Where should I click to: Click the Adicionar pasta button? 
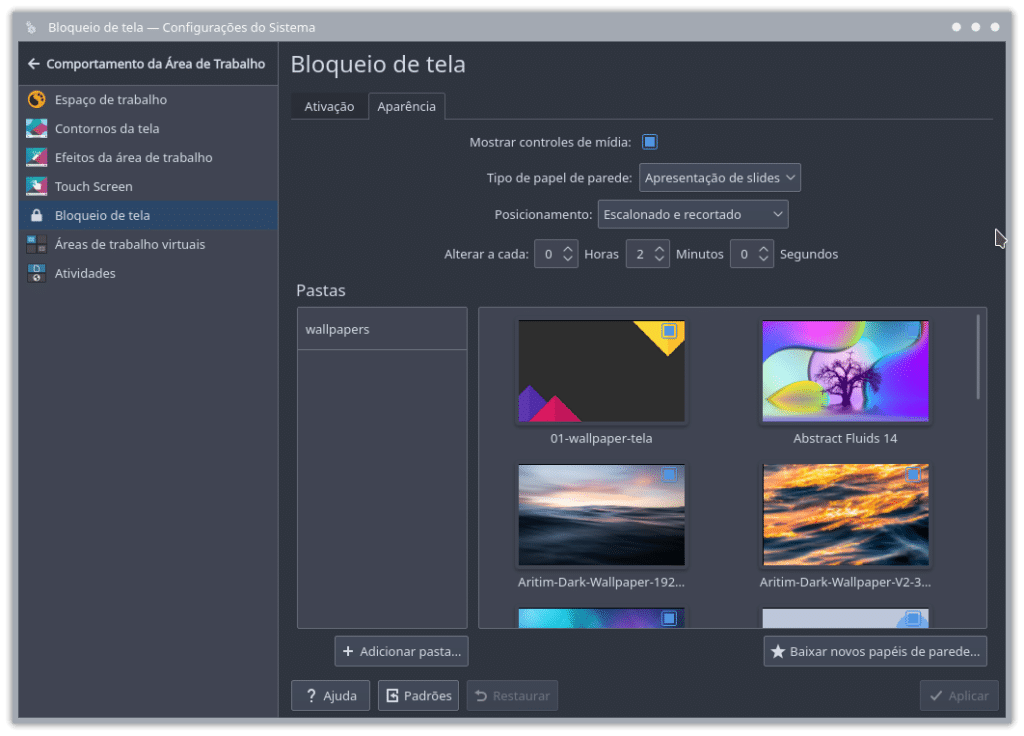[401, 652]
